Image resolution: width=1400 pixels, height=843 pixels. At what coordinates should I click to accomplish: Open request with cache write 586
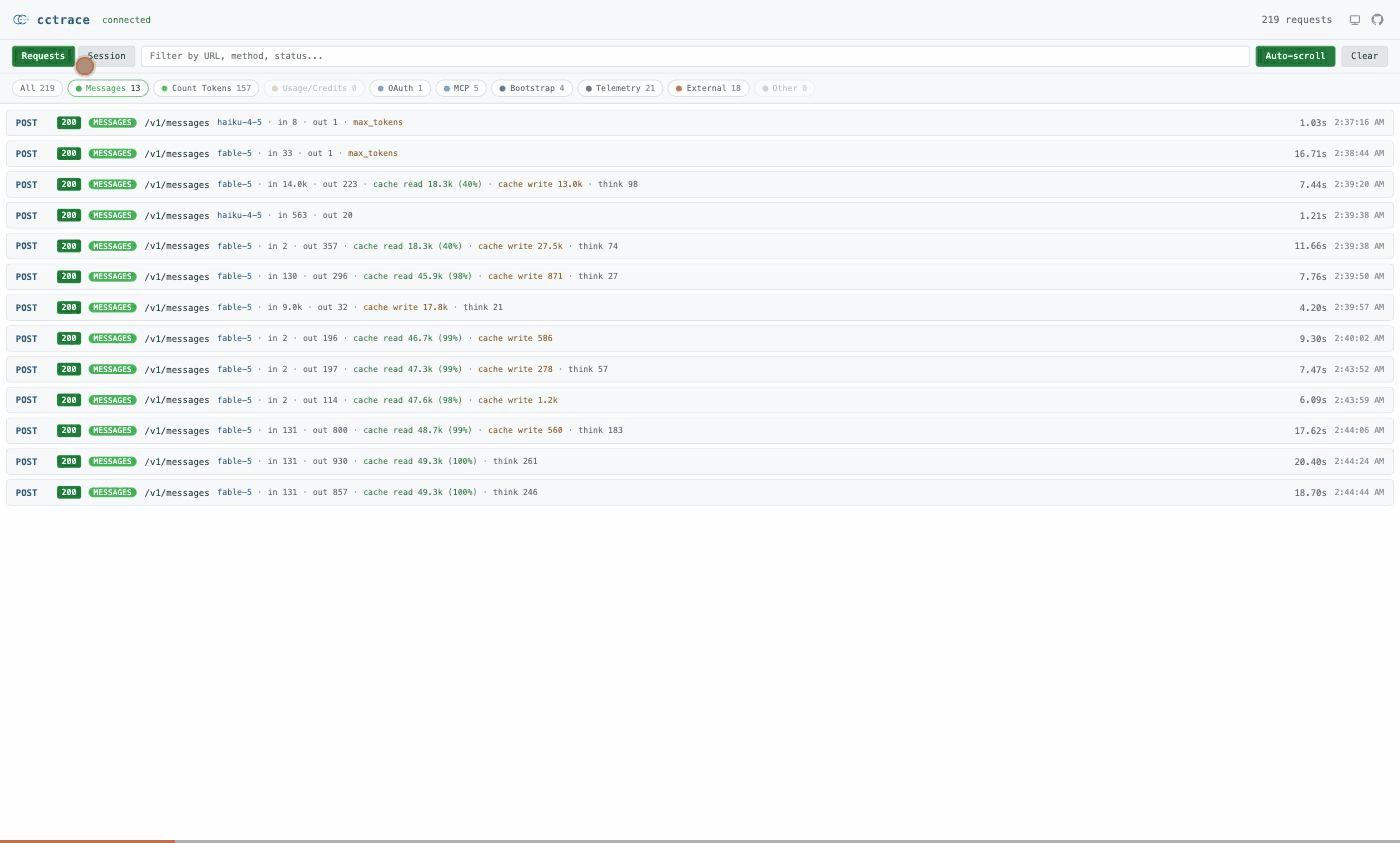700,338
